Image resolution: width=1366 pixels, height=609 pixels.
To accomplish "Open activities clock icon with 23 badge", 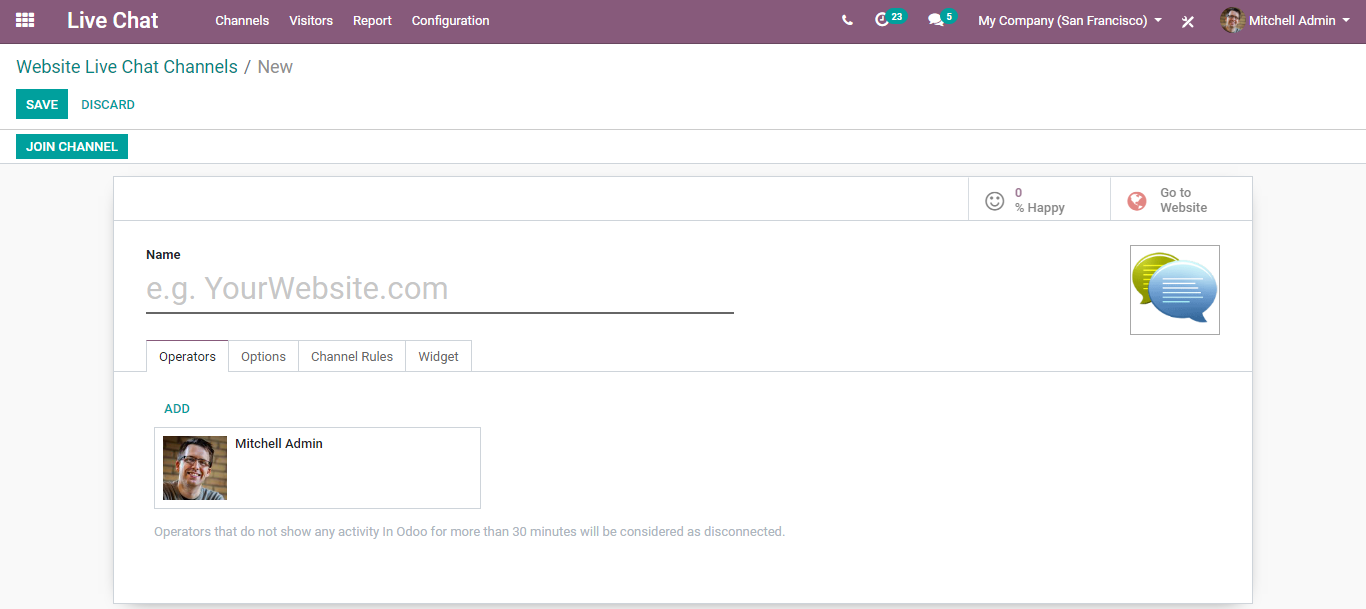I will [x=889, y=19].
